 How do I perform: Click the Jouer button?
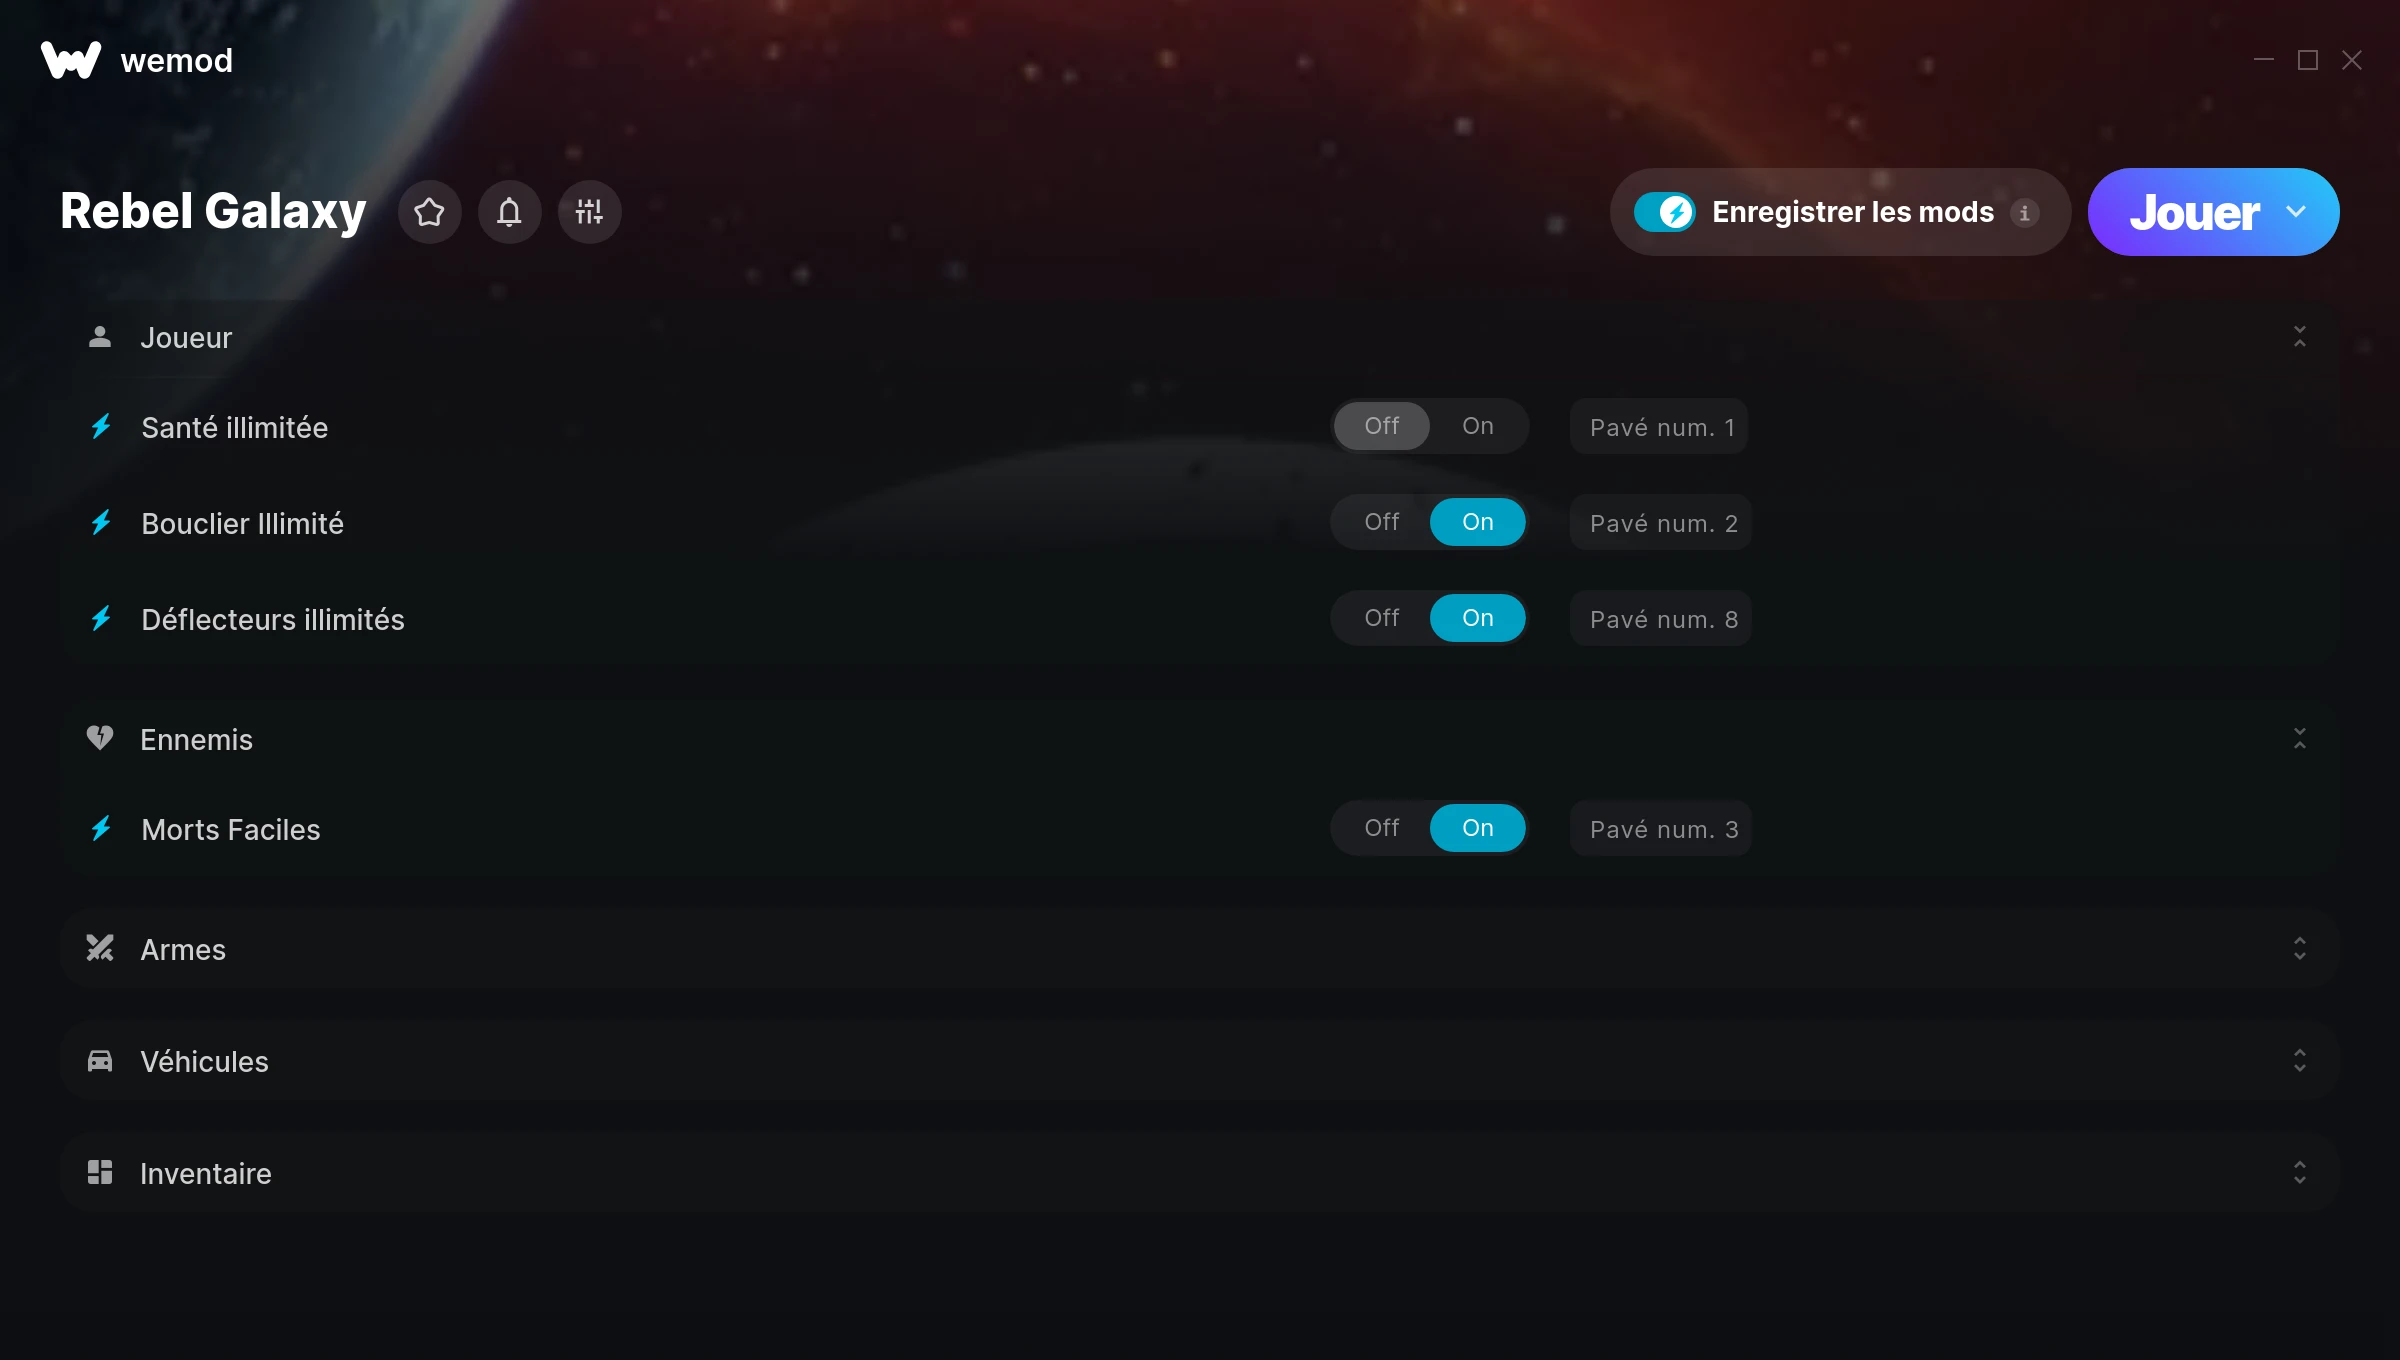click(2194, 212)
